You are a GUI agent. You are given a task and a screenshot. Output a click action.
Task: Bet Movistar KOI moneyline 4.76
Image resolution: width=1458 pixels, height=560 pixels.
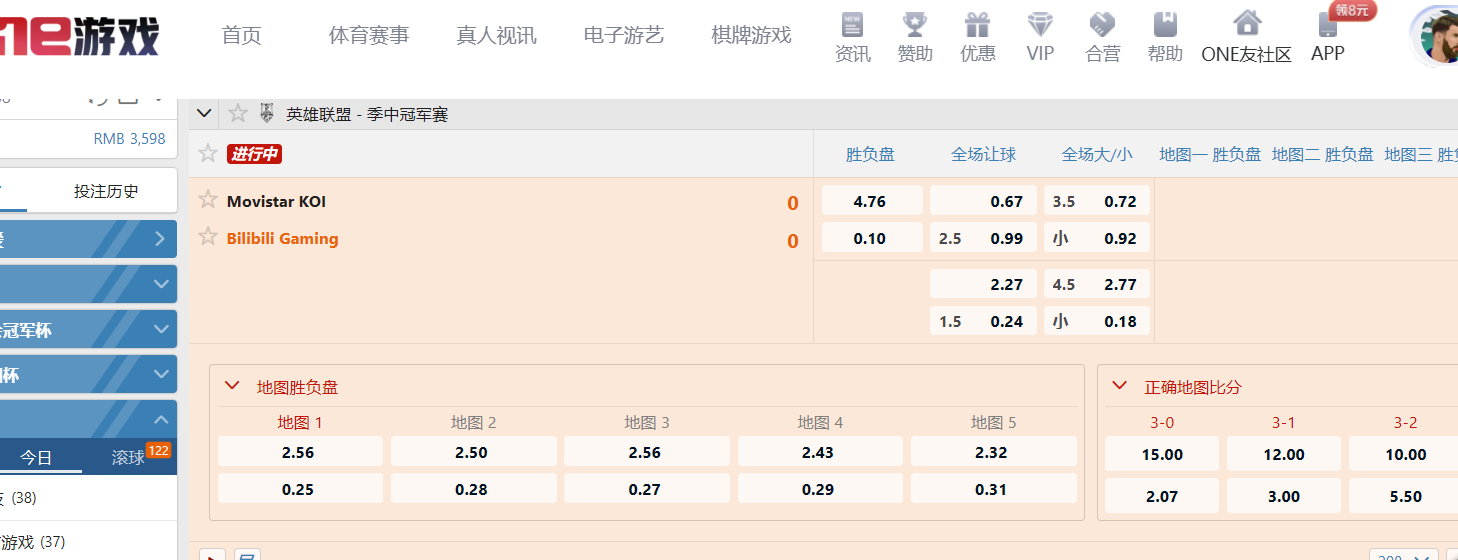tap(872, 201)
